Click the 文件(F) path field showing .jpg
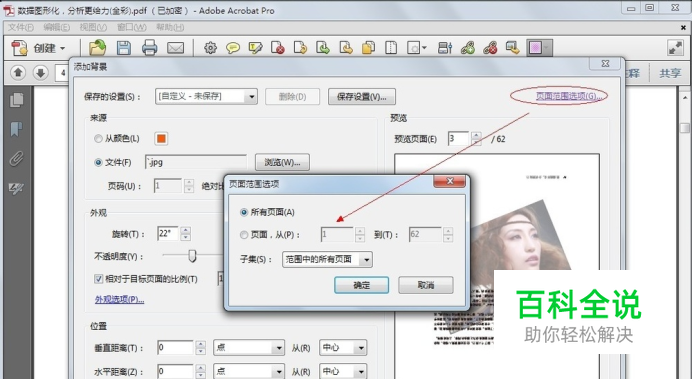The width and height of the screenshot is (692, 379). click(196, 162)
